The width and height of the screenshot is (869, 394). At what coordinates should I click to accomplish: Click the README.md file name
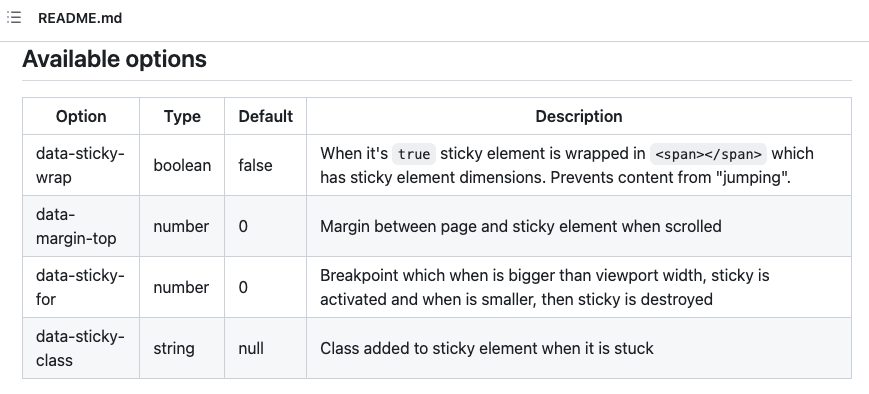(80, 18)
